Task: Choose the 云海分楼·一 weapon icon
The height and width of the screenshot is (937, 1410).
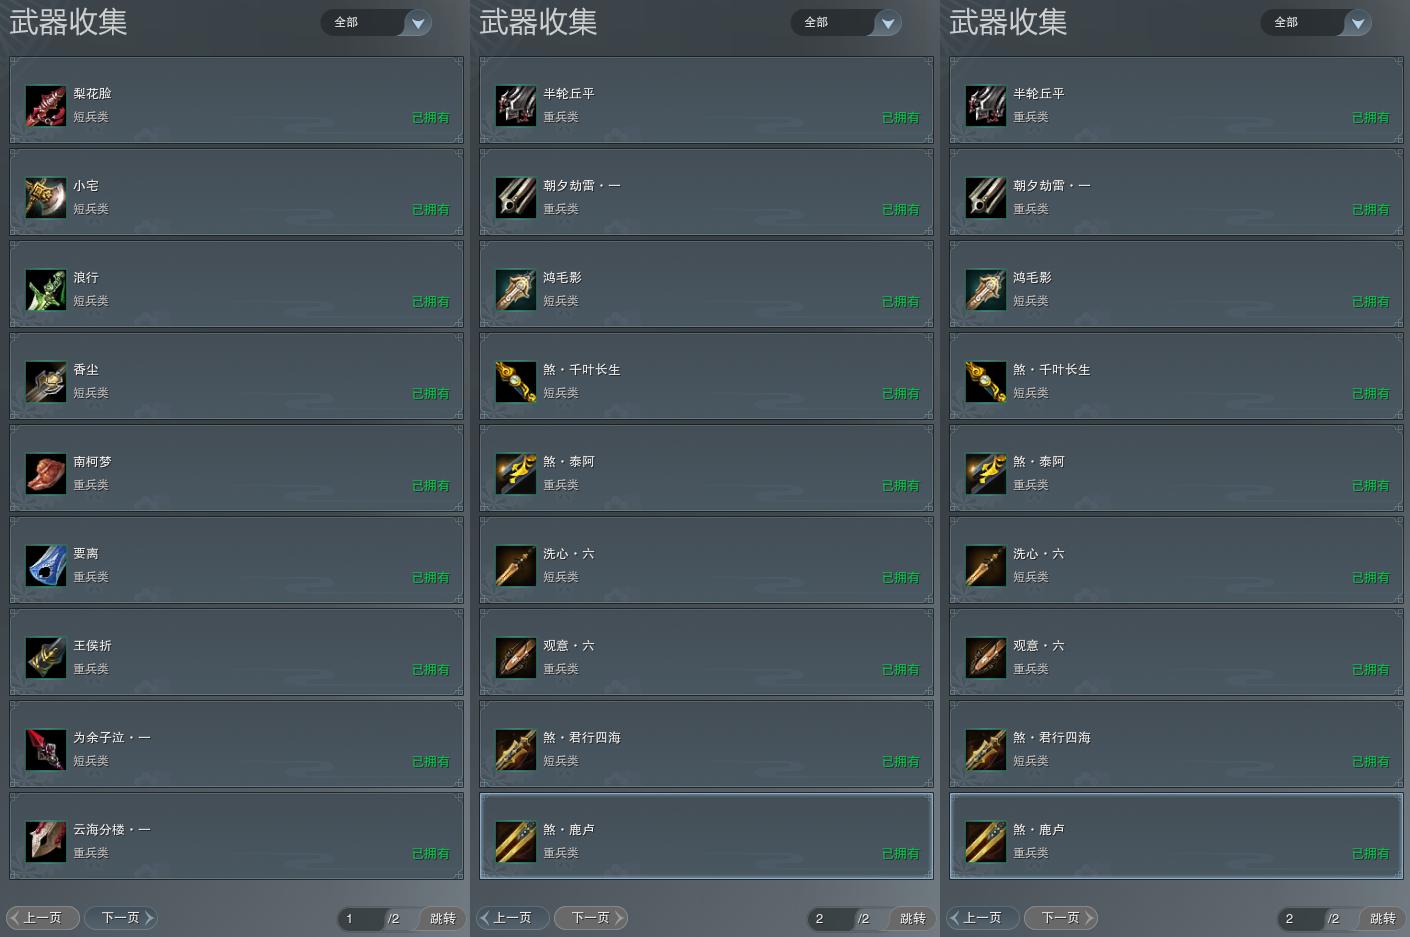Action: pyautogui.click(x=45, y=841)
